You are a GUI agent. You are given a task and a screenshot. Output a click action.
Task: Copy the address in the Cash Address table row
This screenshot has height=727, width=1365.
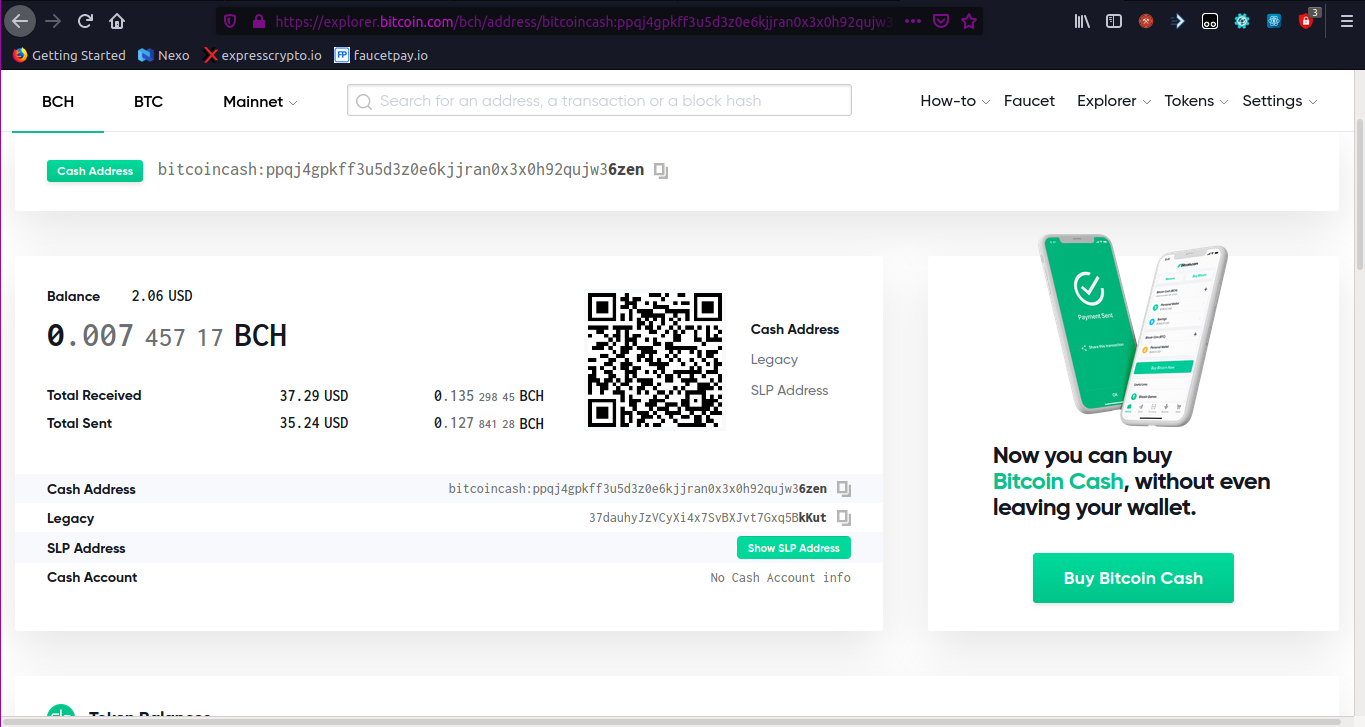pyautogui.click(x=844, y=489)
